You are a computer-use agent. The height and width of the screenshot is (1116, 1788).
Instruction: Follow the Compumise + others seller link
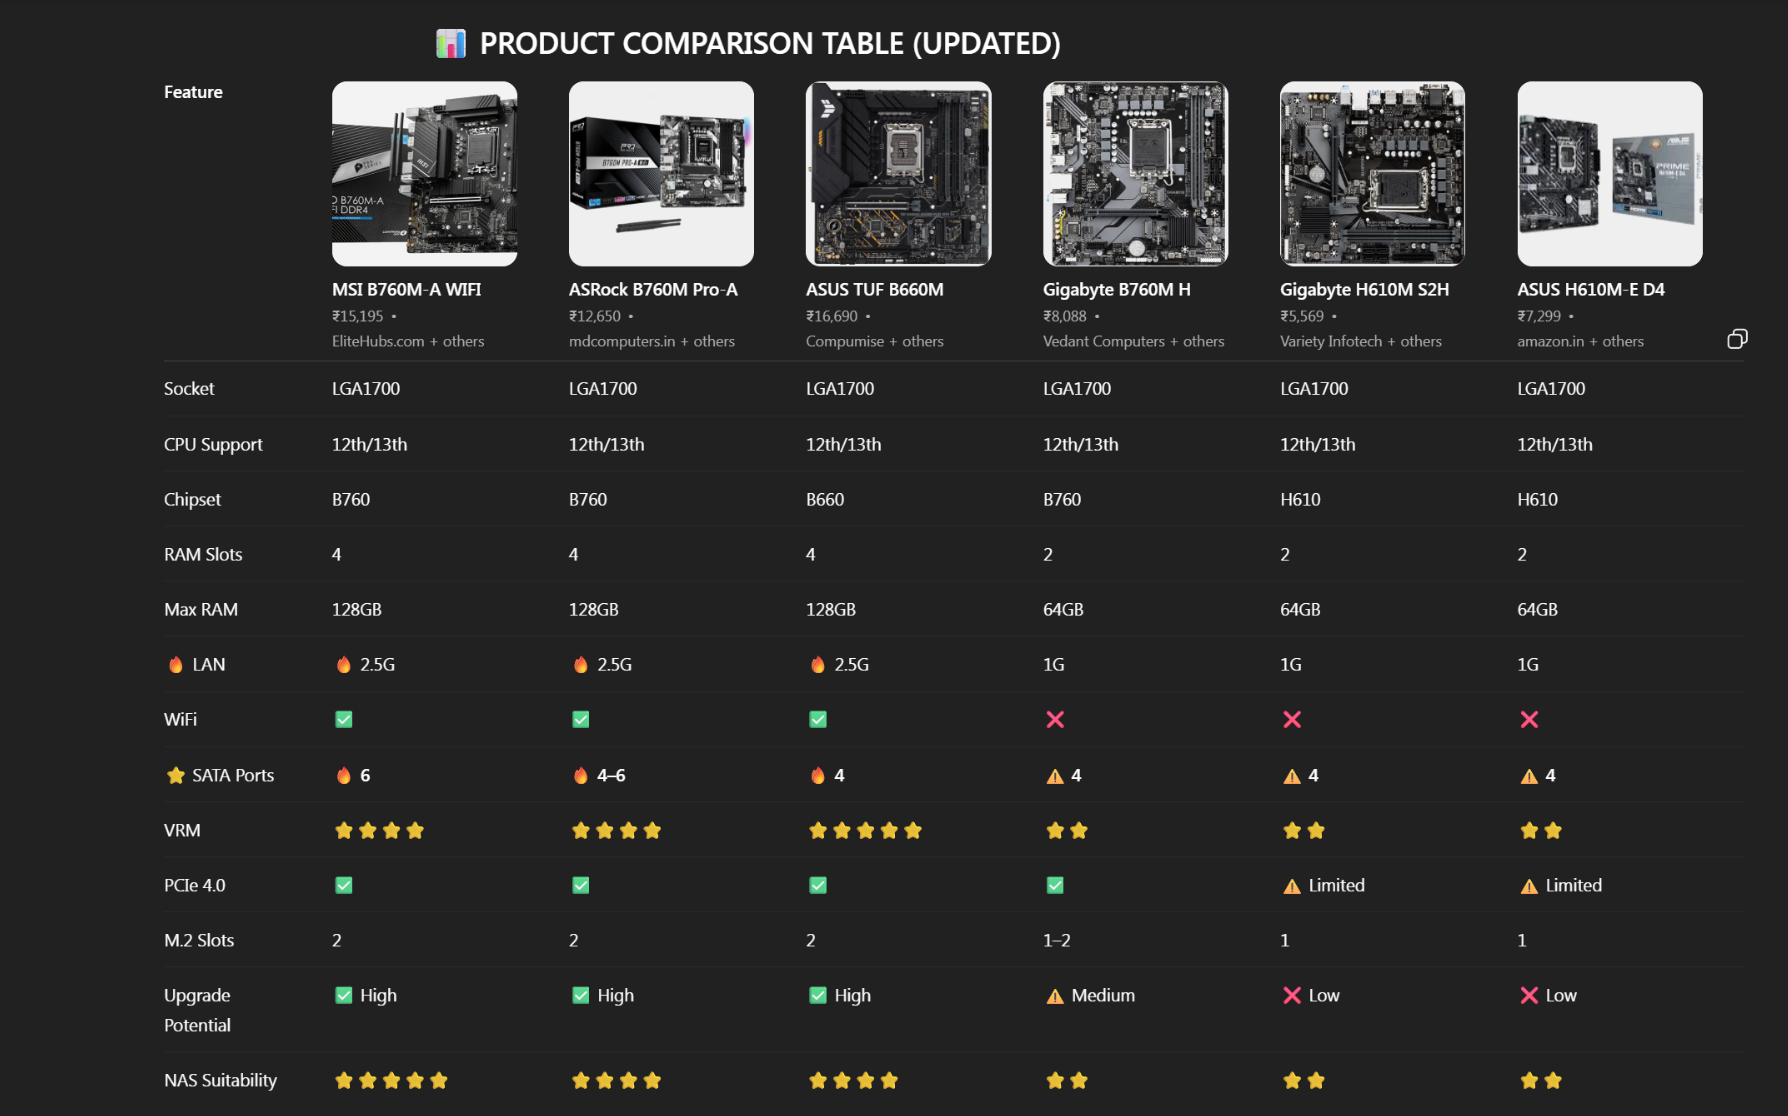pos(875,341)
